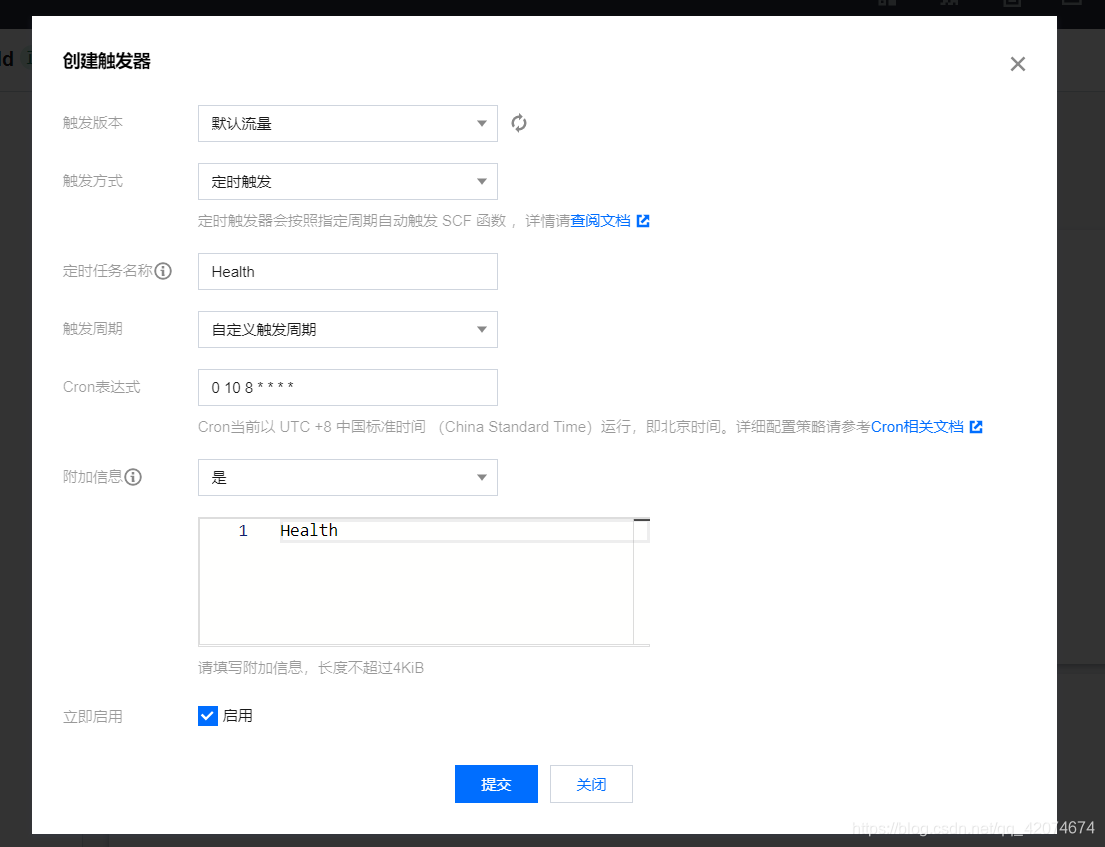The width and height of the screenshot is (1105, 847).
Task: Open the 查阅文档 documentation link
Action: 600,221
